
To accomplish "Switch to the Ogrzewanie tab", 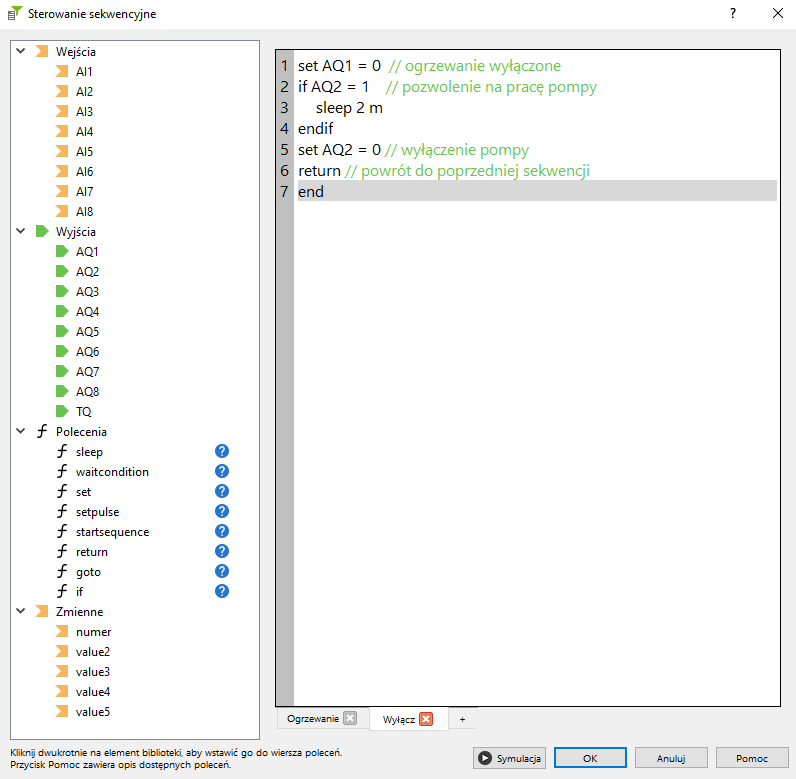I will [313, 719].
